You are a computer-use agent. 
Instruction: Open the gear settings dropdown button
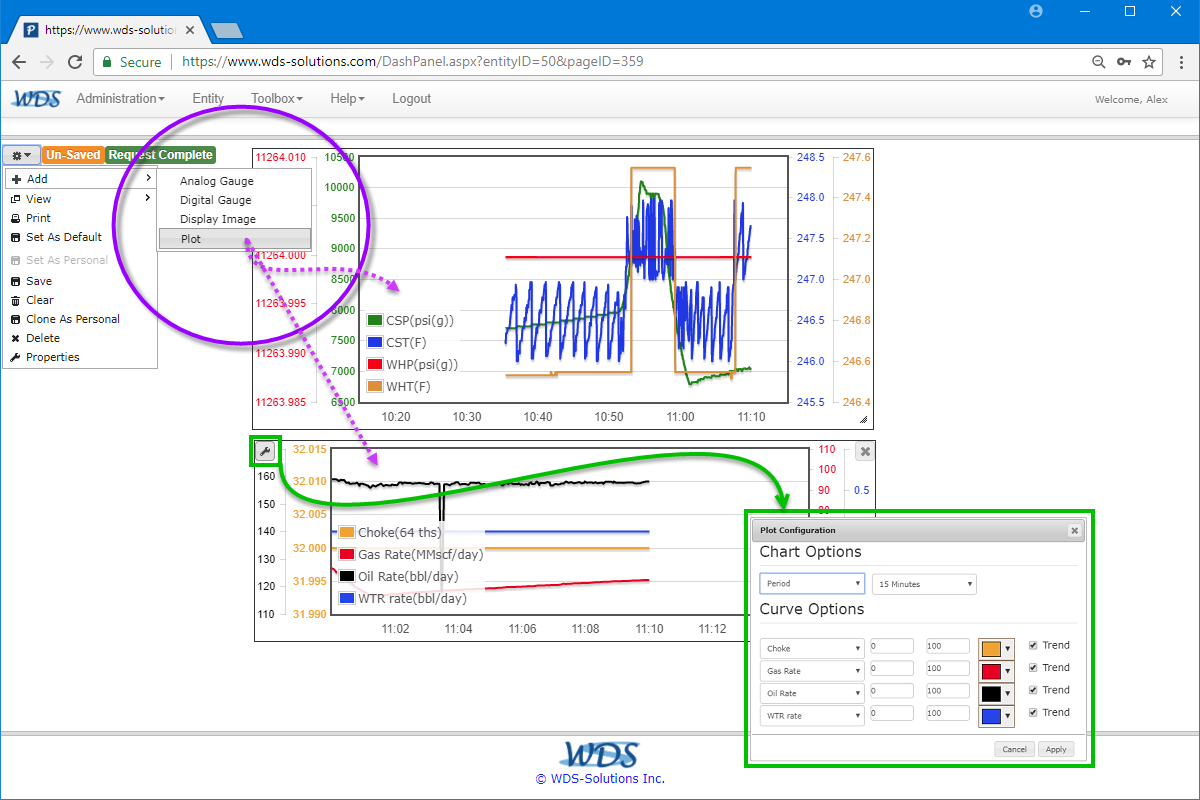click(x=21, y=155)
